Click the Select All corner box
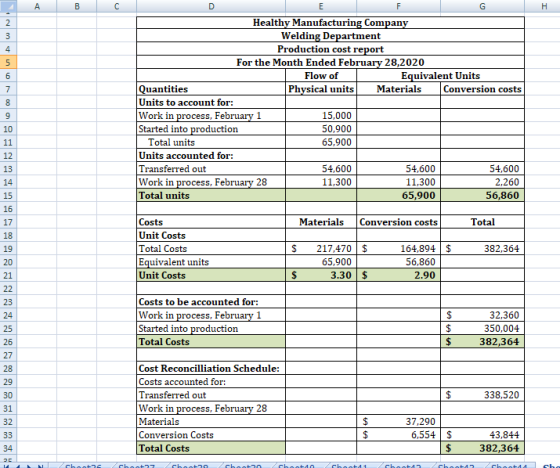This screenshot has width=560, height=468. pos(8,6)
